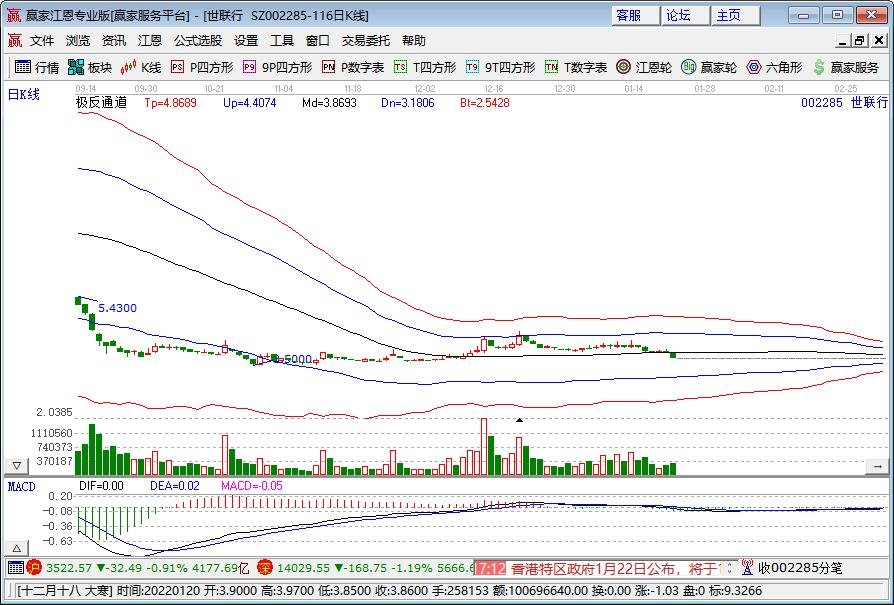Click the 12-16 date on time axis
This screenshot has height=605, width=894.
494,89
